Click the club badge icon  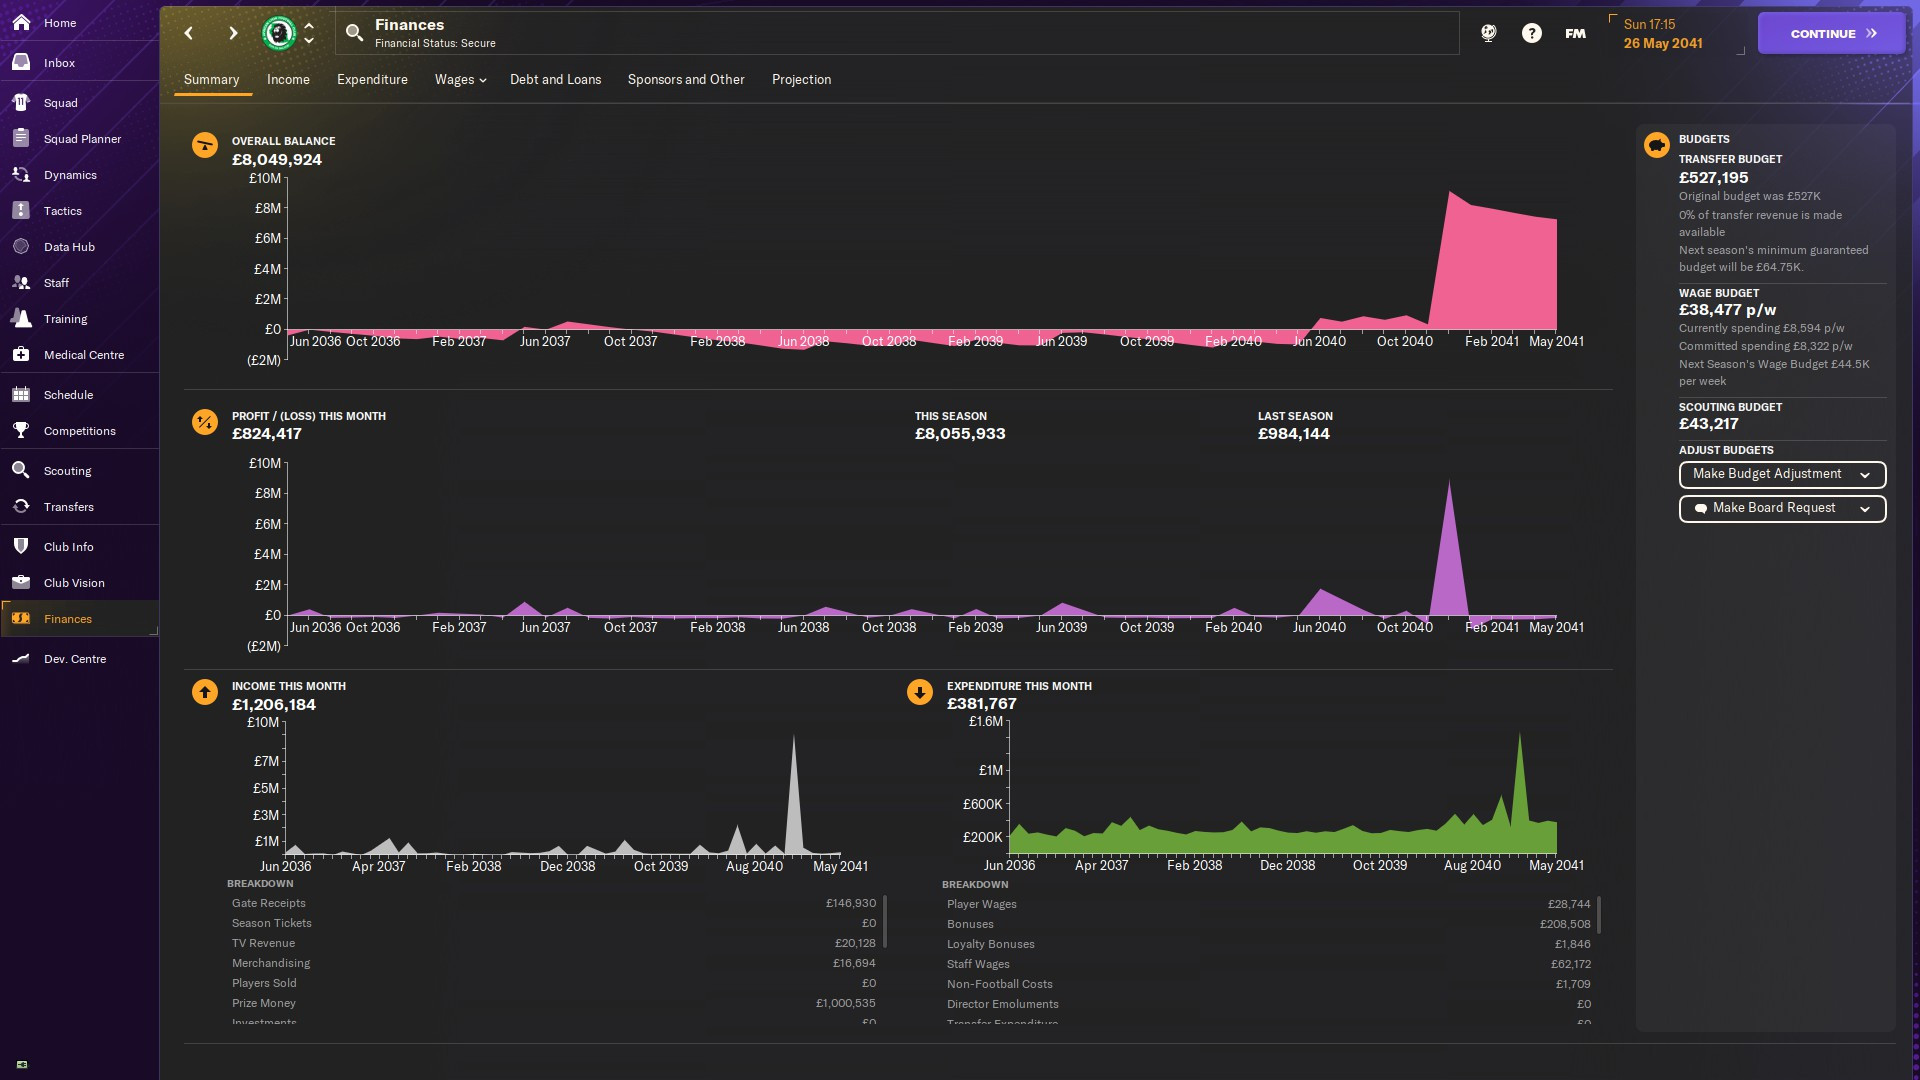[279, 33]
